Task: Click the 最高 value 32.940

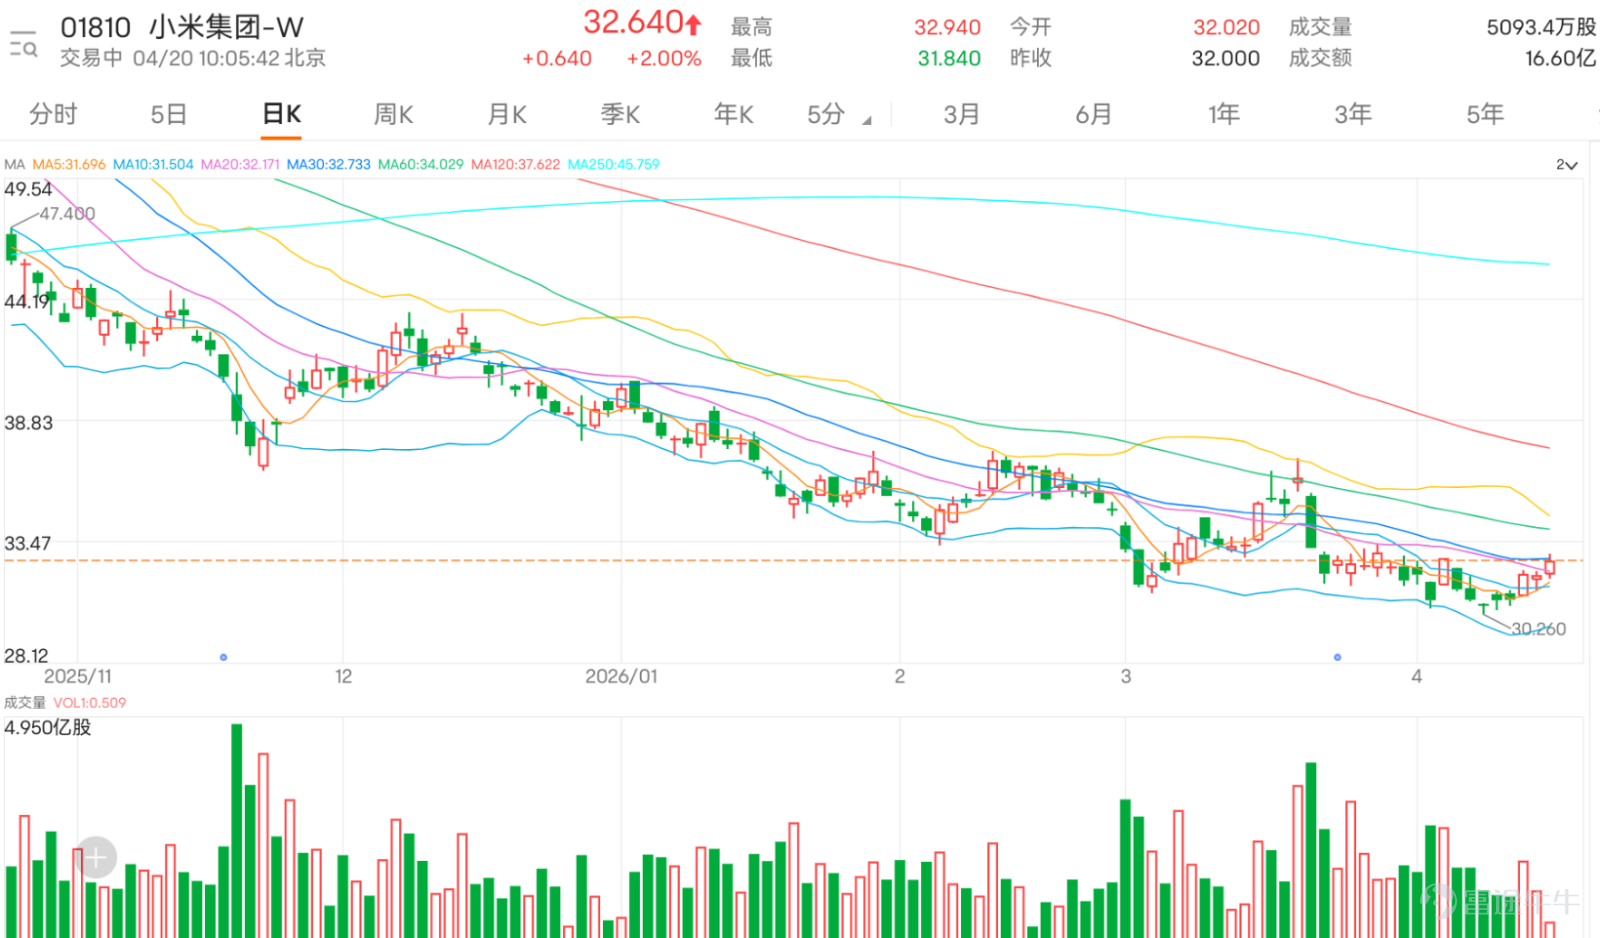Action: point(947,28)
